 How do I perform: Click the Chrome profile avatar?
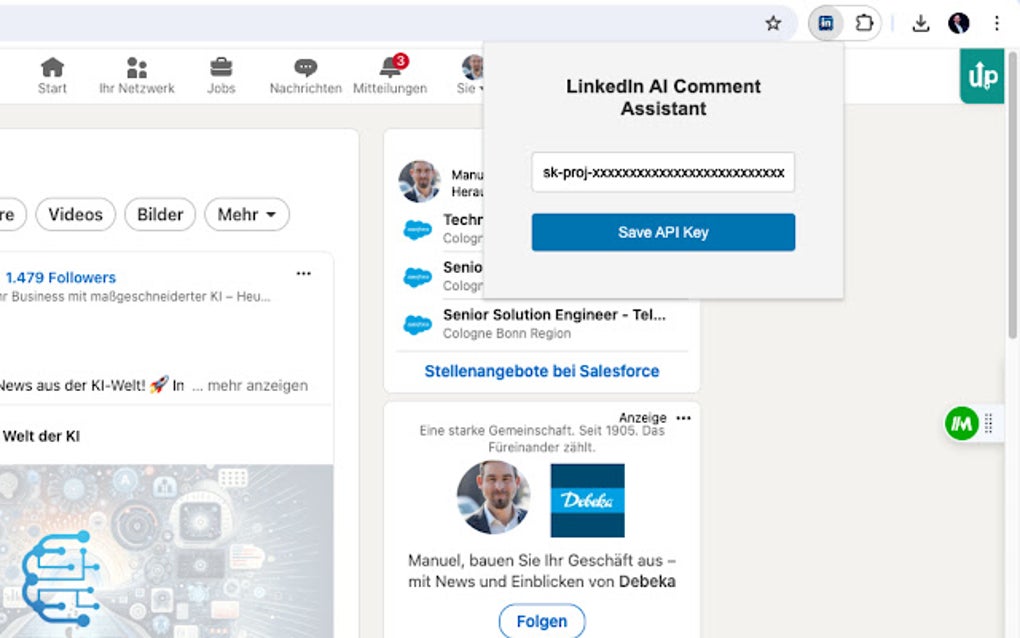click(958, 22)
